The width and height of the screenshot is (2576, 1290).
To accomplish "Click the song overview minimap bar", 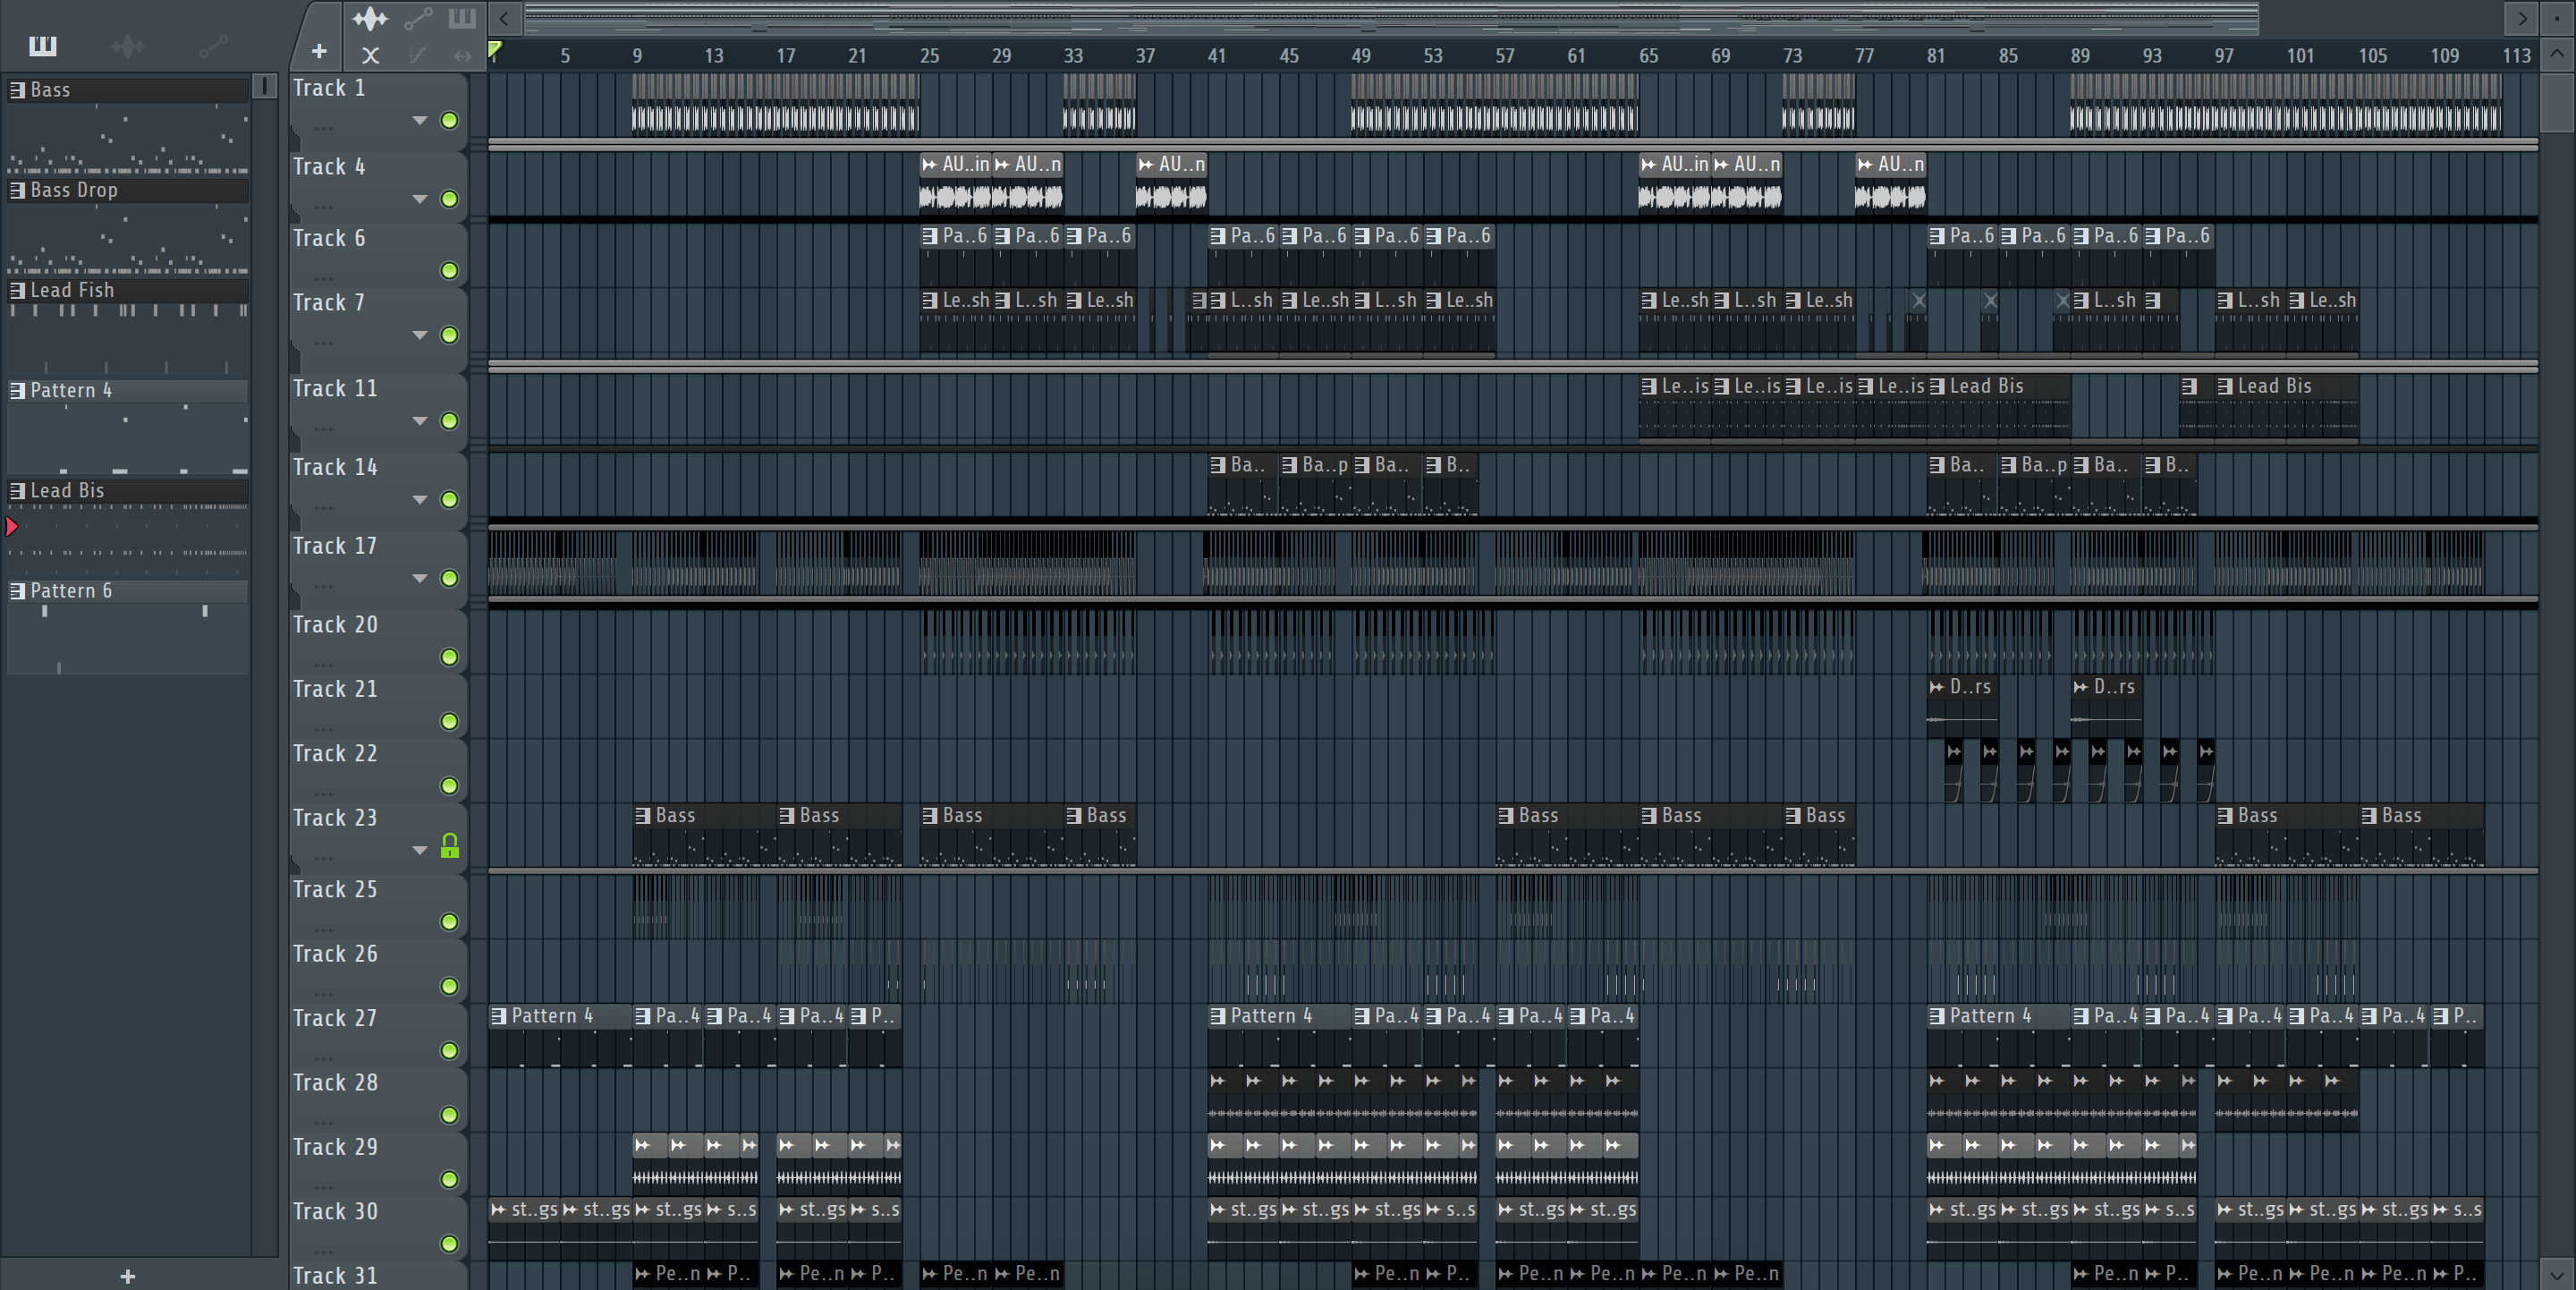I will coord(1392,18).
